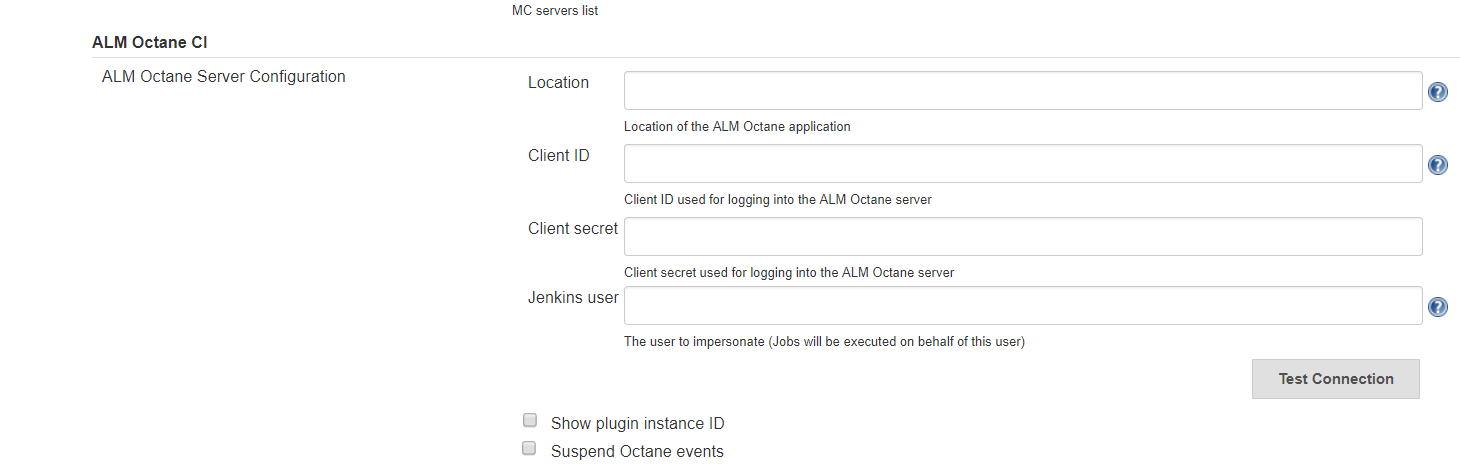This screenshot has width=1460, height=473.
Task: Click the ALM Octane Server Configuration label
Action: click(x=223, y=76)
